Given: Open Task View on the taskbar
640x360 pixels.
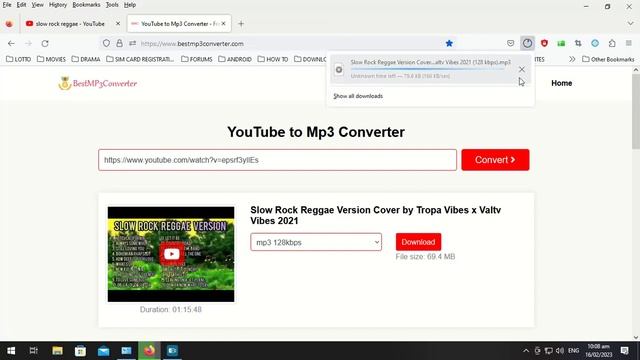Looking at the screenshot, I should tap(34, 351).
